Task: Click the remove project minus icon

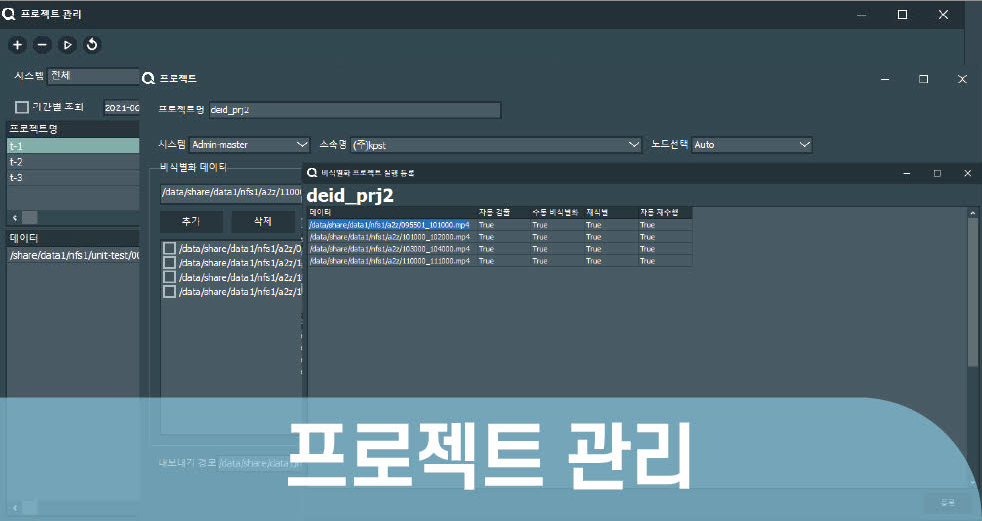Action: [x=42, y=44]
